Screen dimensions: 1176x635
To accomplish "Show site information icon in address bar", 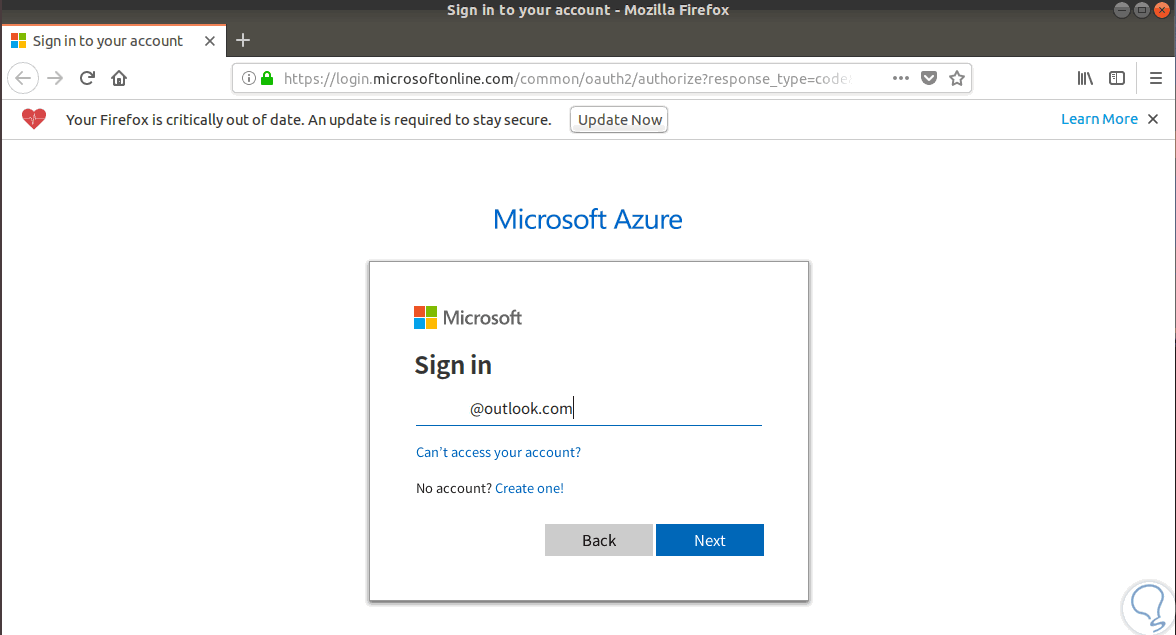I will pos(249,78).
